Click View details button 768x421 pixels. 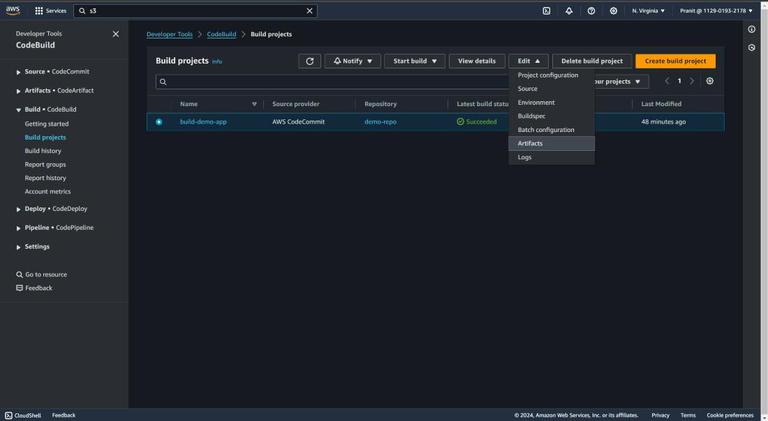click(x=477, y=61)
